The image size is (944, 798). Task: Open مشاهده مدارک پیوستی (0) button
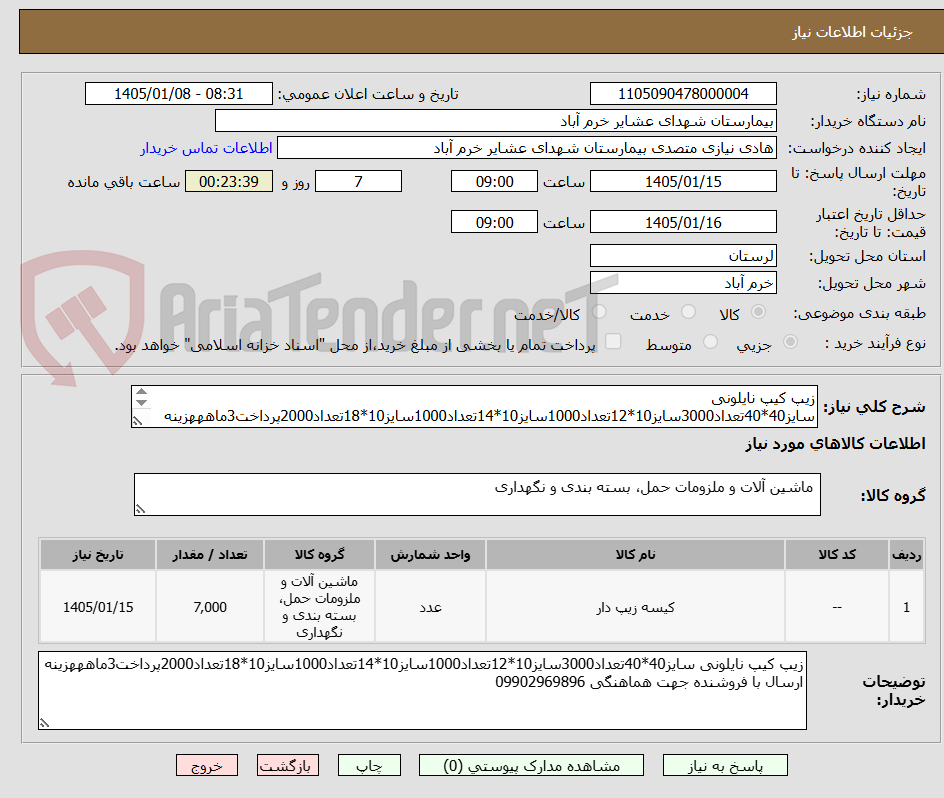(x=531, y=765)
